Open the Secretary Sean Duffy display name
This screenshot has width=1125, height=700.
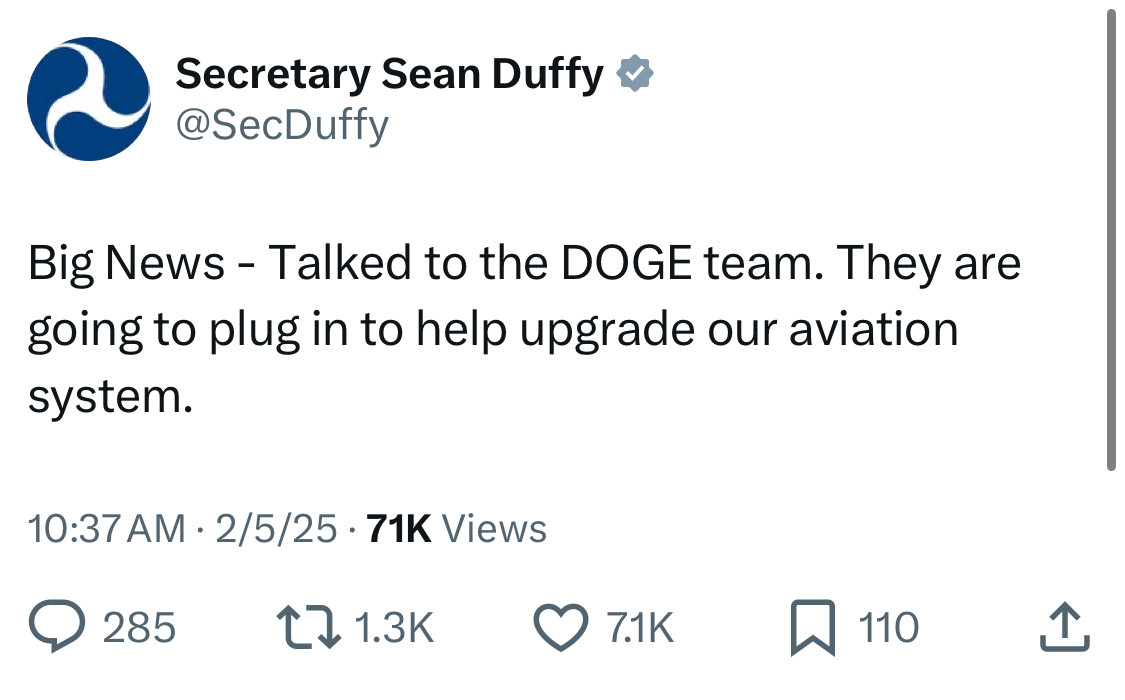389,74
